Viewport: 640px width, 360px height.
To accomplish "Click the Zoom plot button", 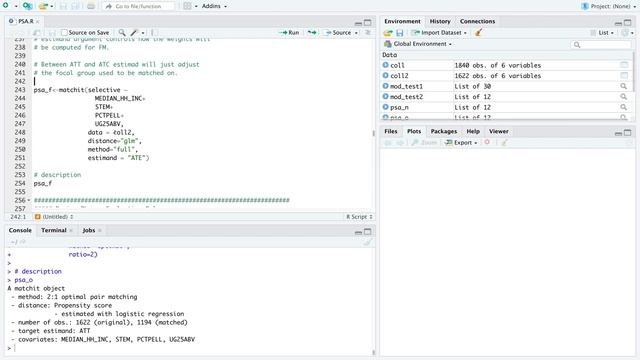I will (x=424, y=142).
